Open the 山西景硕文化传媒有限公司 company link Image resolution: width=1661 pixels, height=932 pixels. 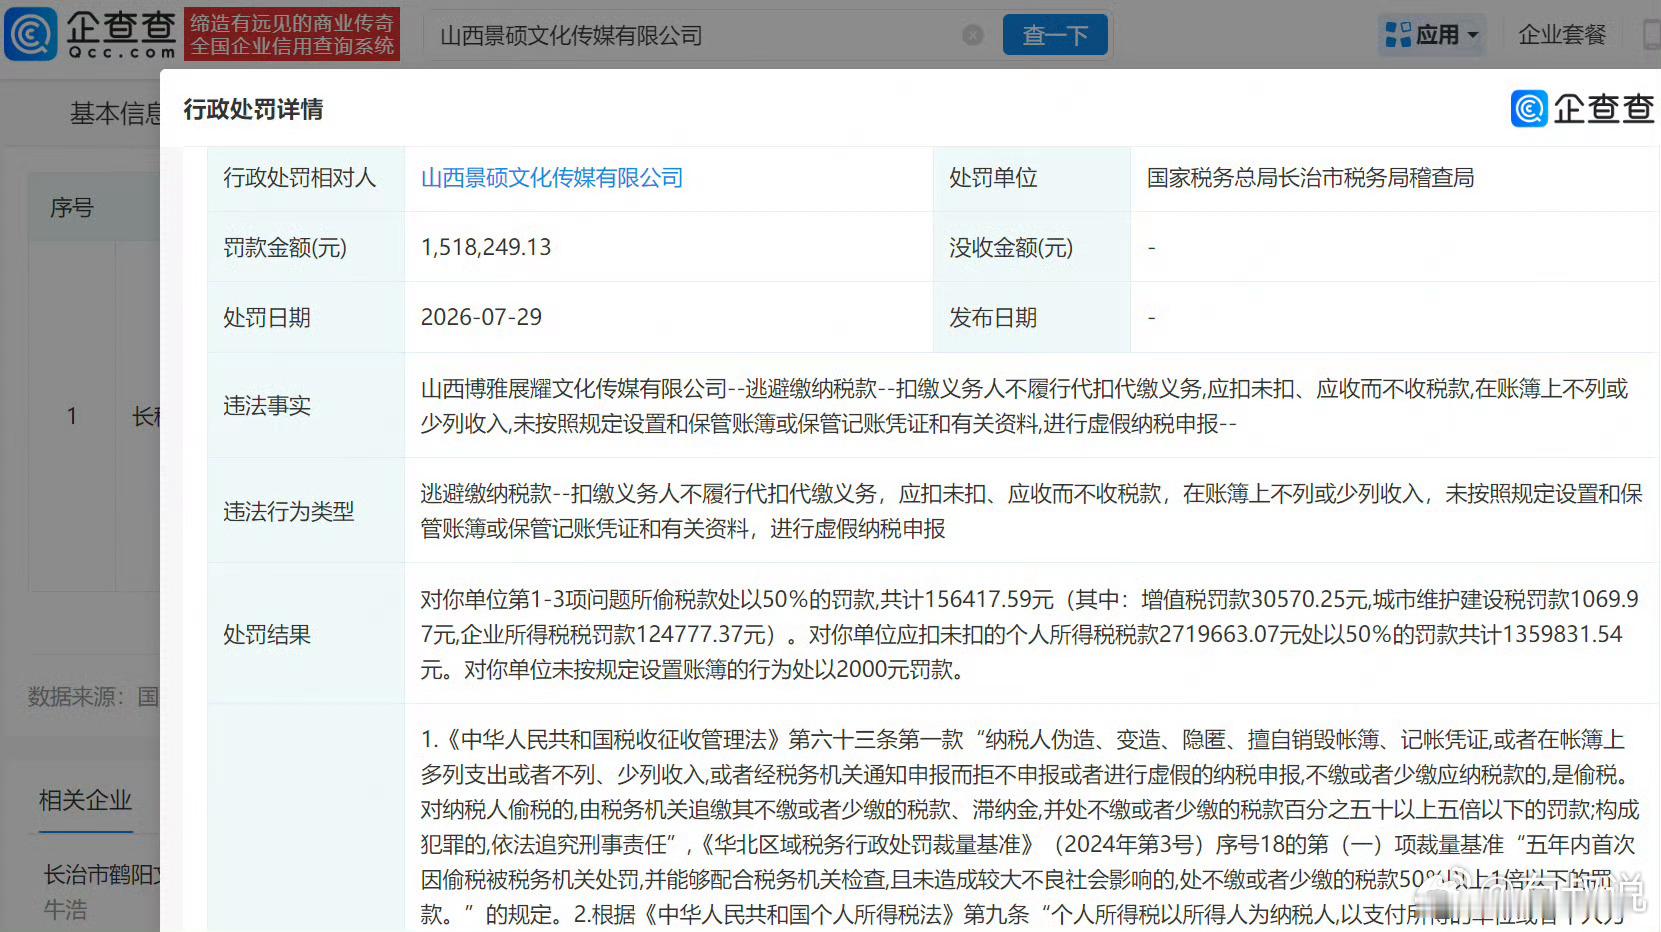point(552,178)
